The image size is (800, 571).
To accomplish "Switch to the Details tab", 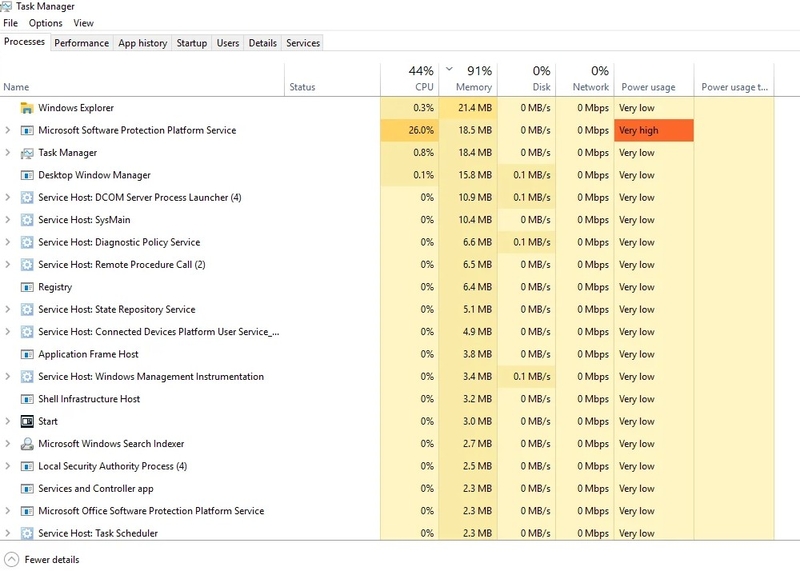I will [x=263, y=43].
